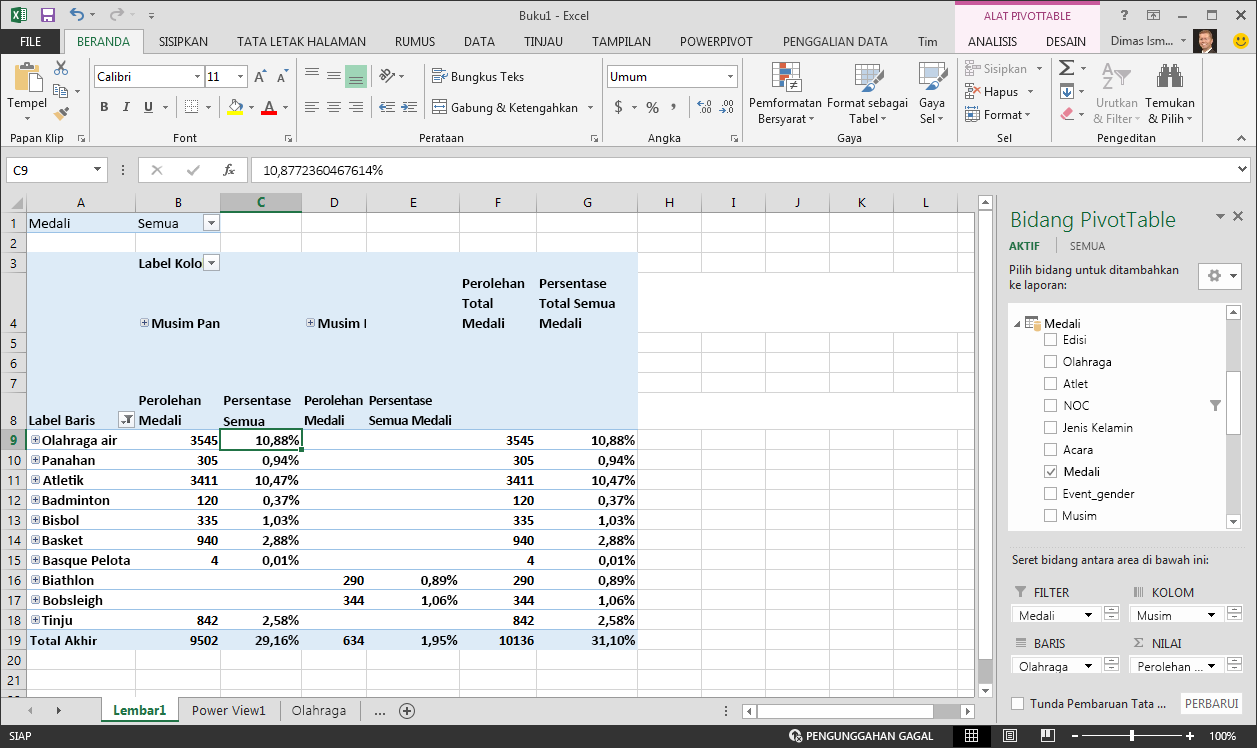Open Temukan & Pilih binoculars
The image size is (1257, 748).
pos(1169,94)
